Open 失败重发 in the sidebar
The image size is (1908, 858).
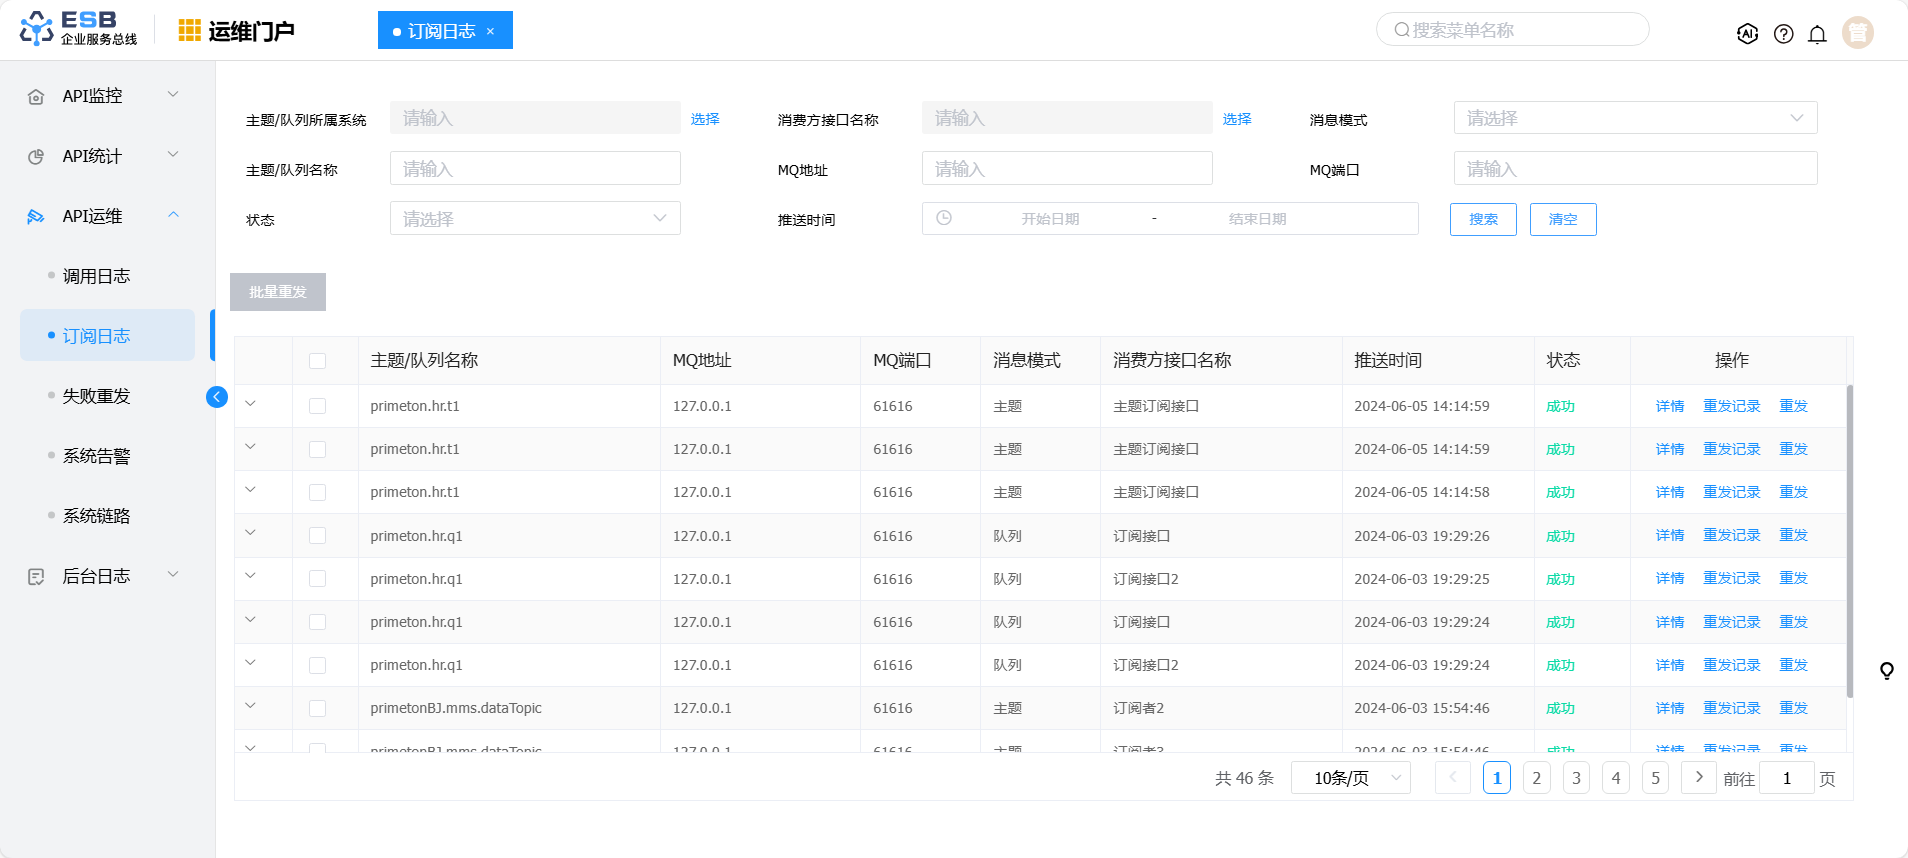(x=96, y=396)
